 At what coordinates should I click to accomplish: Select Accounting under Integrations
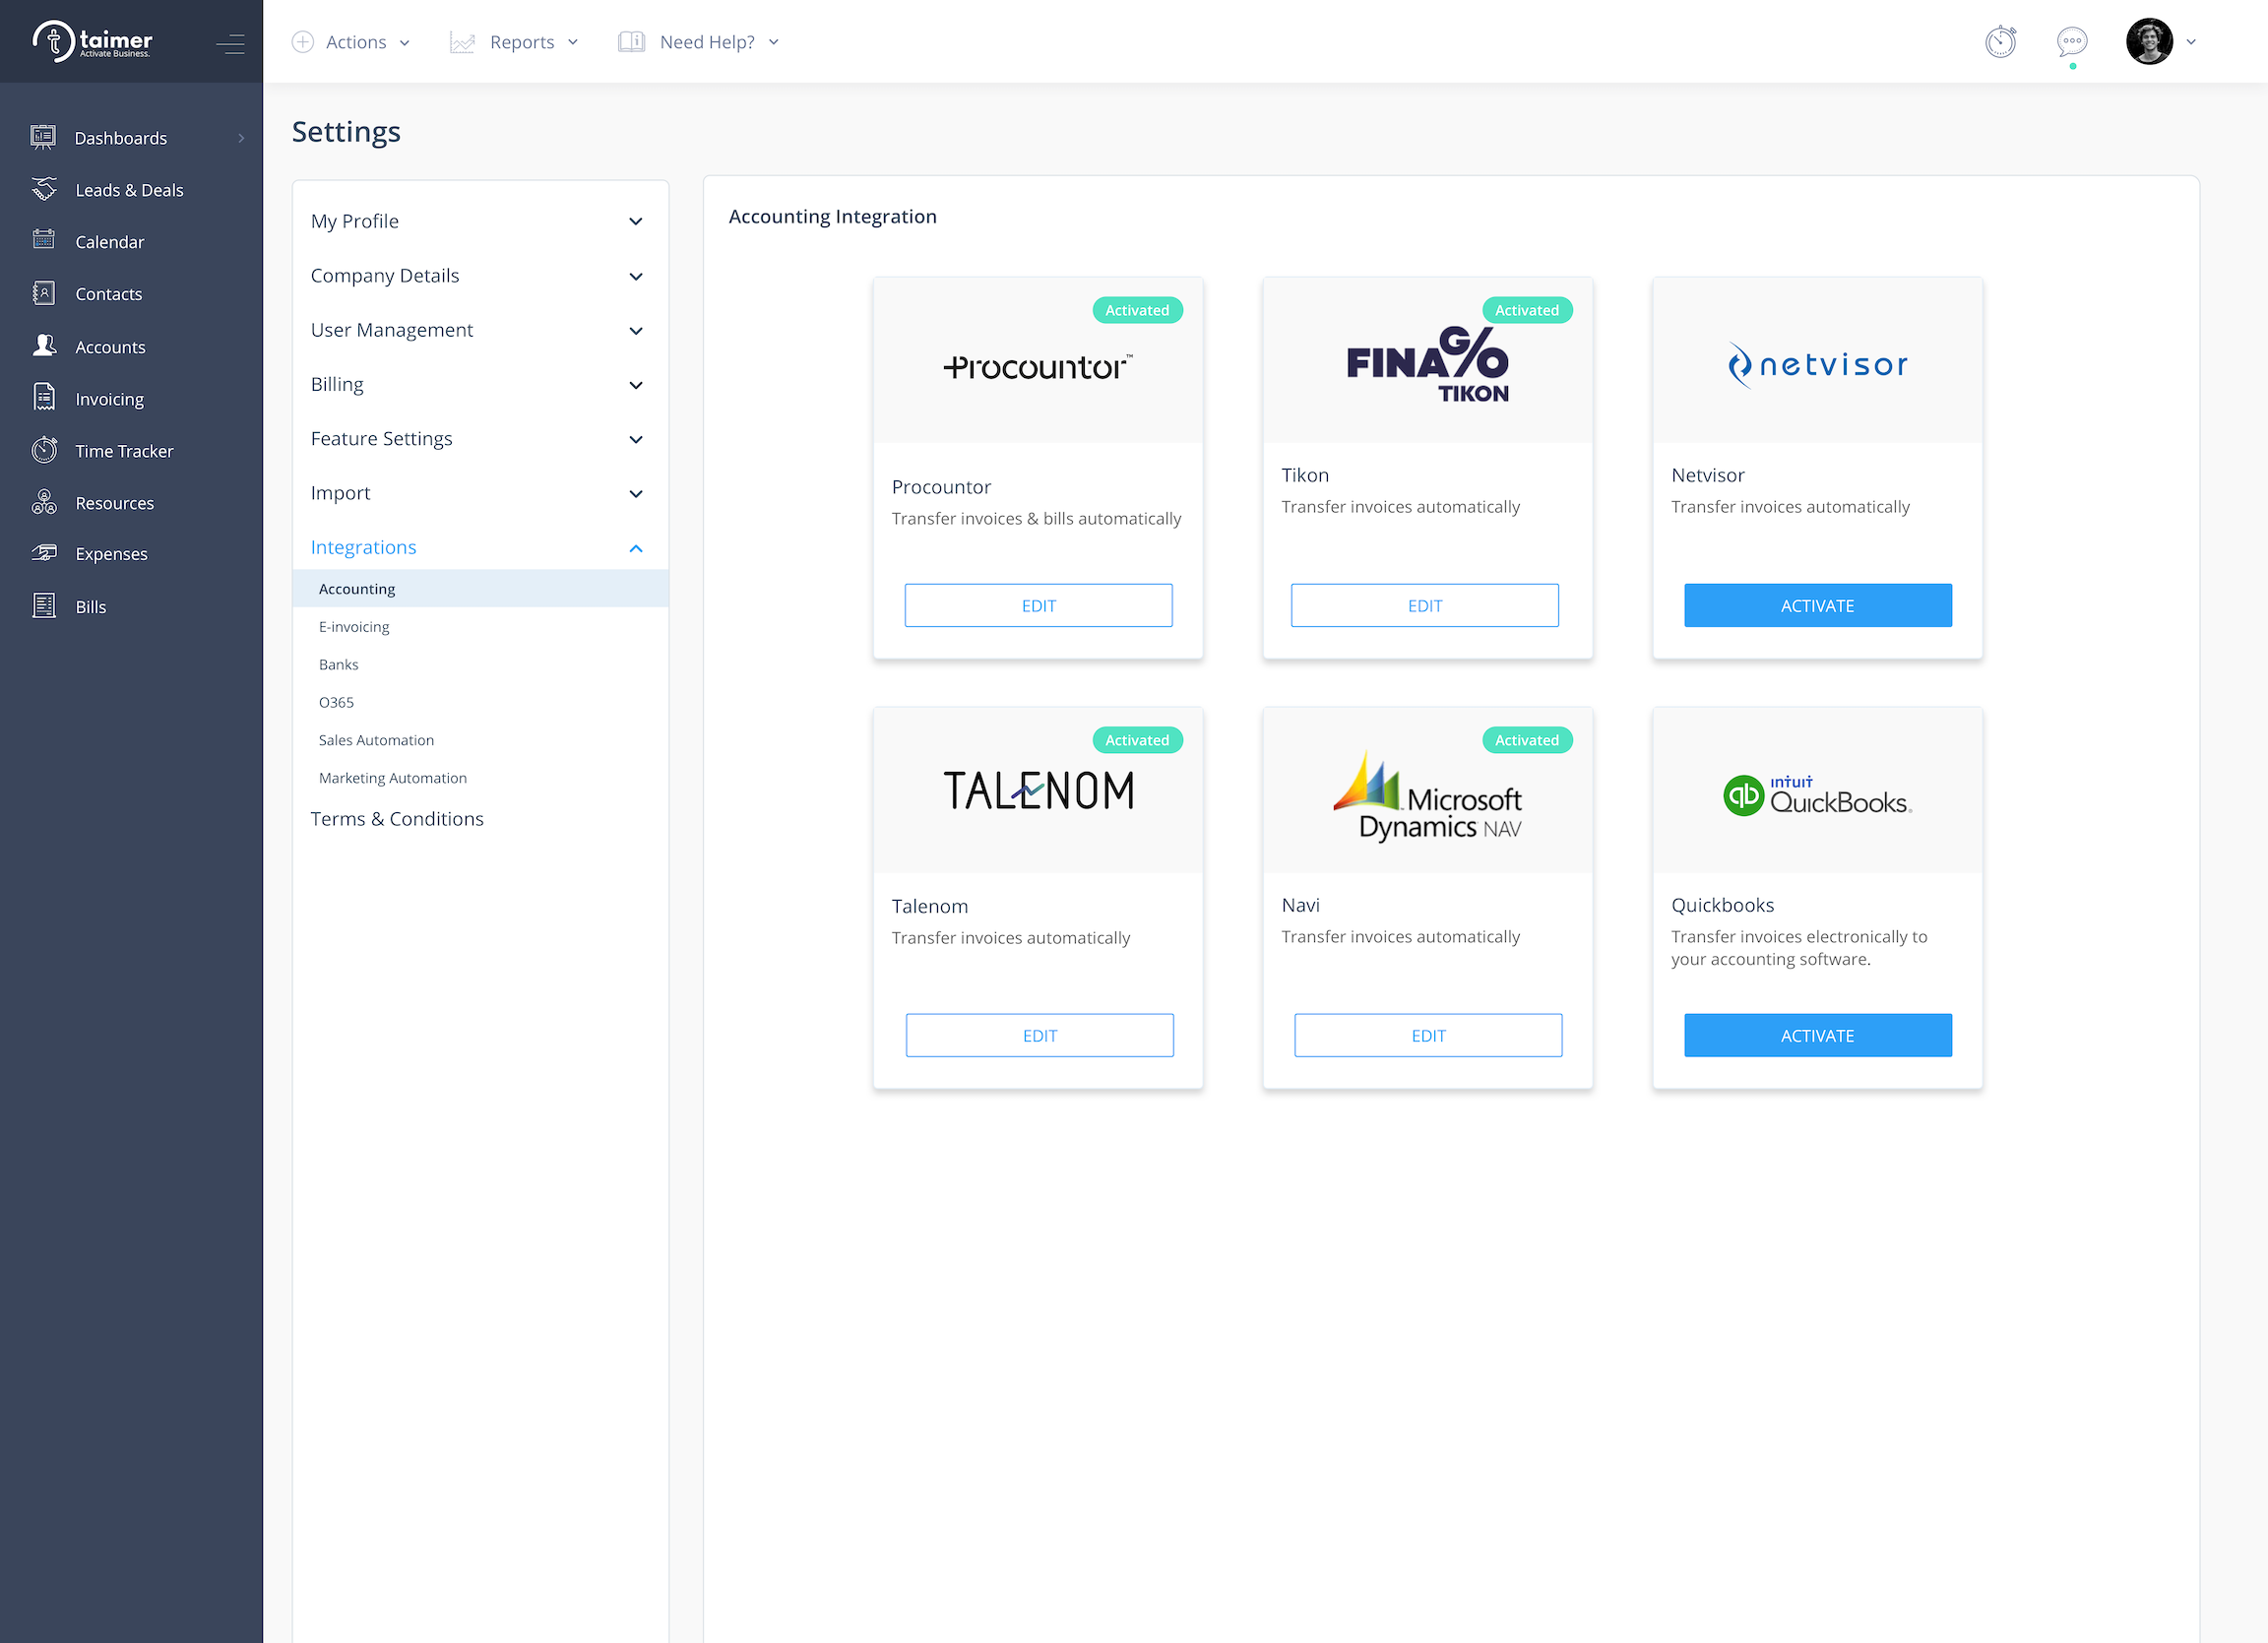pyautogui.click(x=480, y=589)
